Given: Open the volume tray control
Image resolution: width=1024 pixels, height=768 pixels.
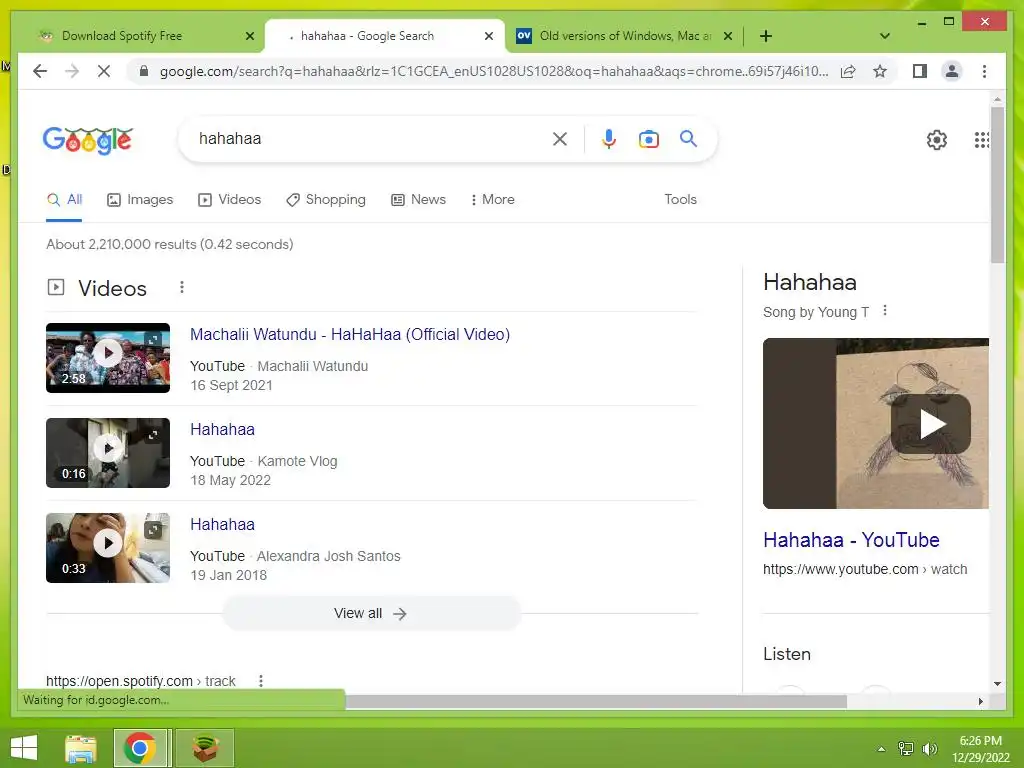Looking at the screenshot, I should pyautogui.click(x=930, y=749).
